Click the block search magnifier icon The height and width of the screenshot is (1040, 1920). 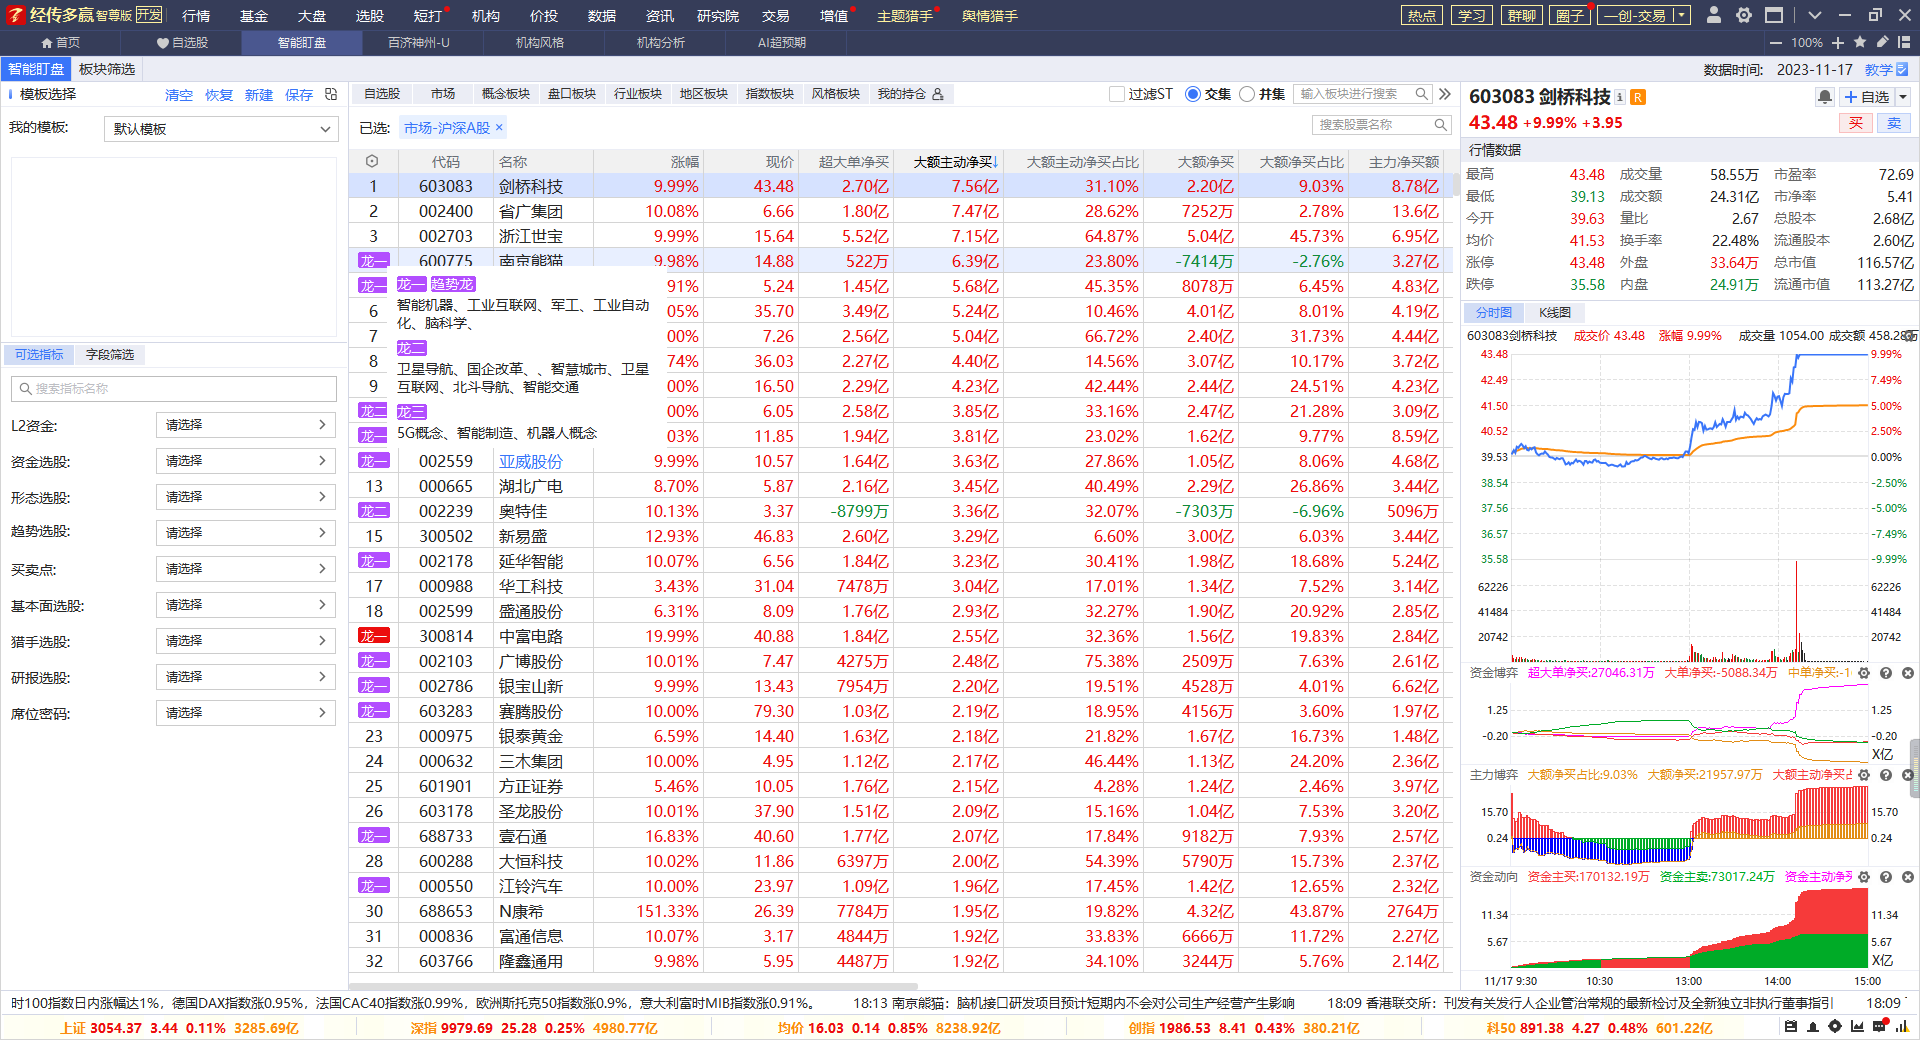[1422, 94]
